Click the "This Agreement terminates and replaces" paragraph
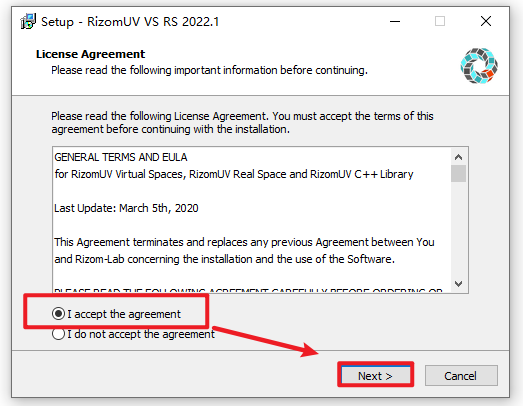 (244, 251)
